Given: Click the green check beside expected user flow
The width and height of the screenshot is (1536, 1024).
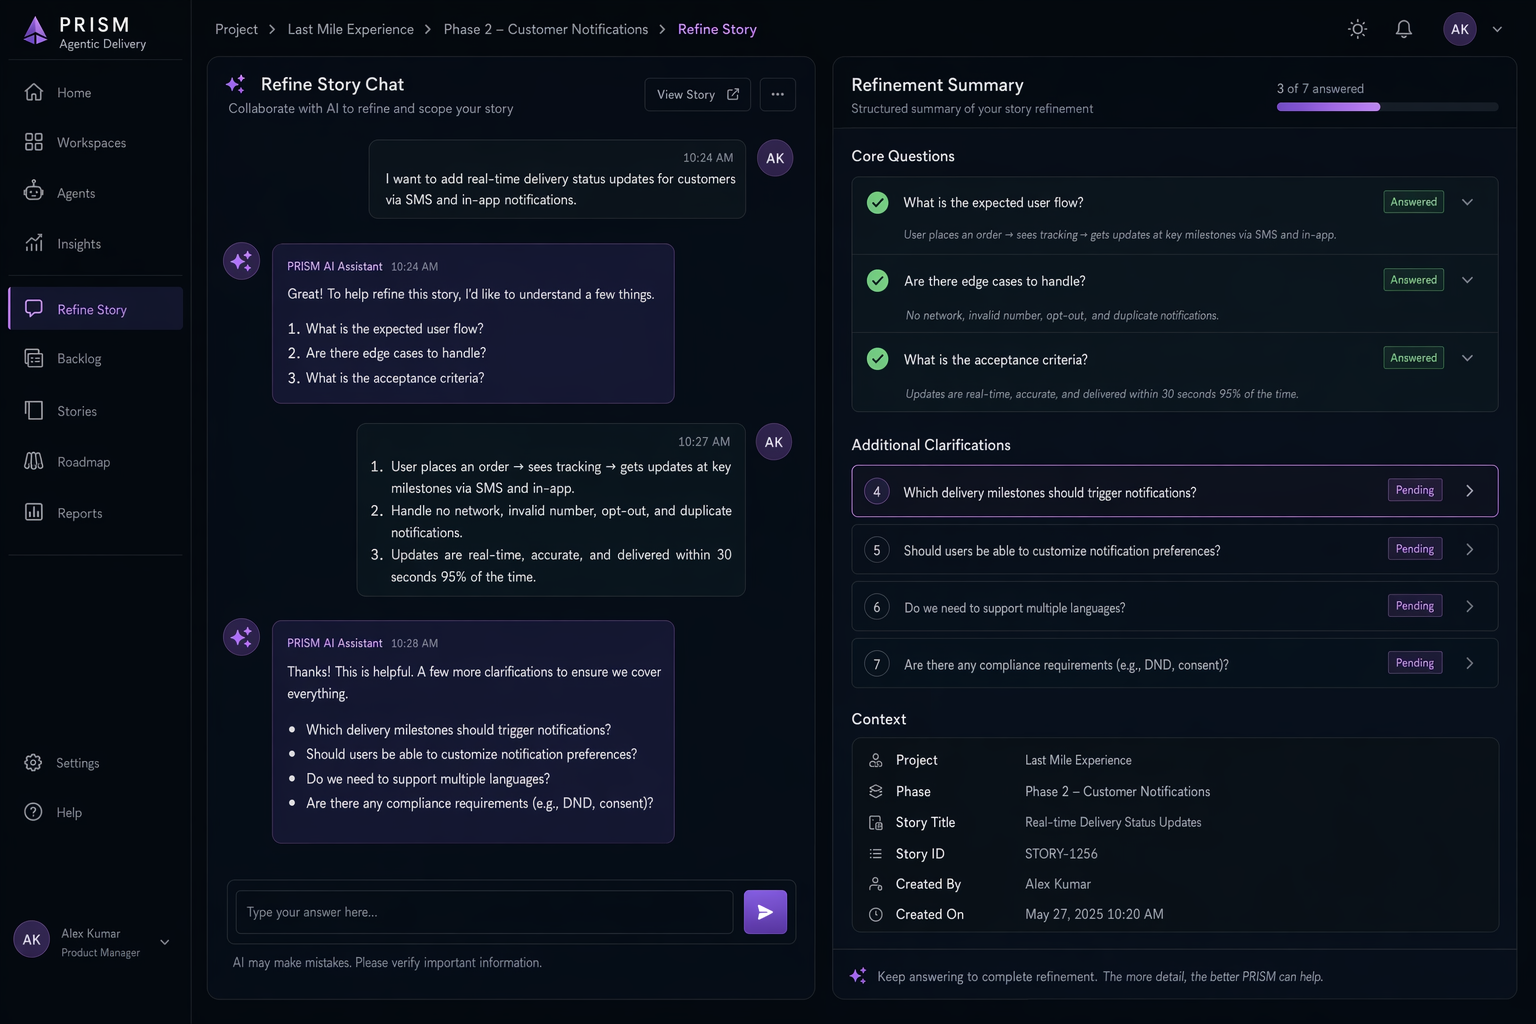Looking at the screenshot, I should click(877, 202).
